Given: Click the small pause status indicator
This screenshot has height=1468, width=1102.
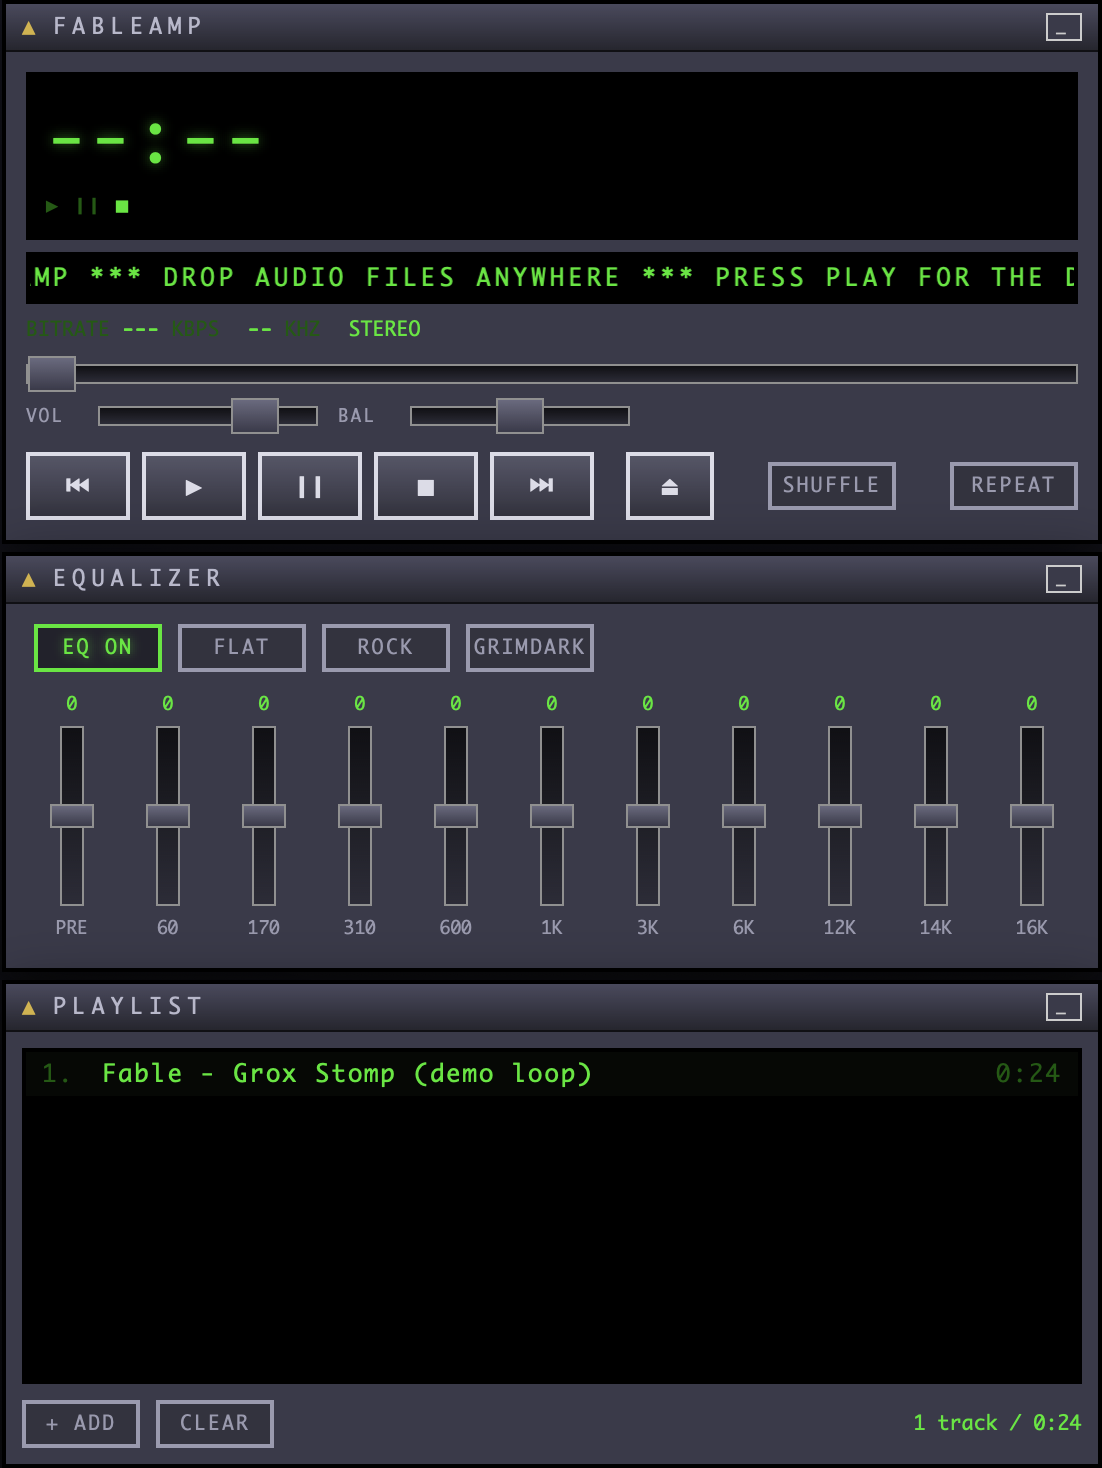Looking at the screenshot, I should click(87, 207).
